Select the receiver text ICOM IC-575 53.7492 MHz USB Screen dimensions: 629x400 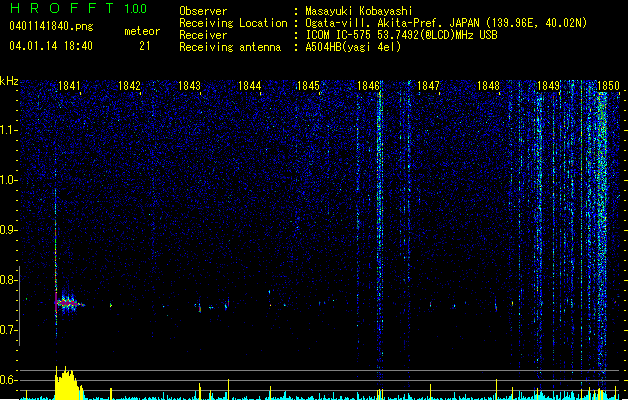coord(402,35)
